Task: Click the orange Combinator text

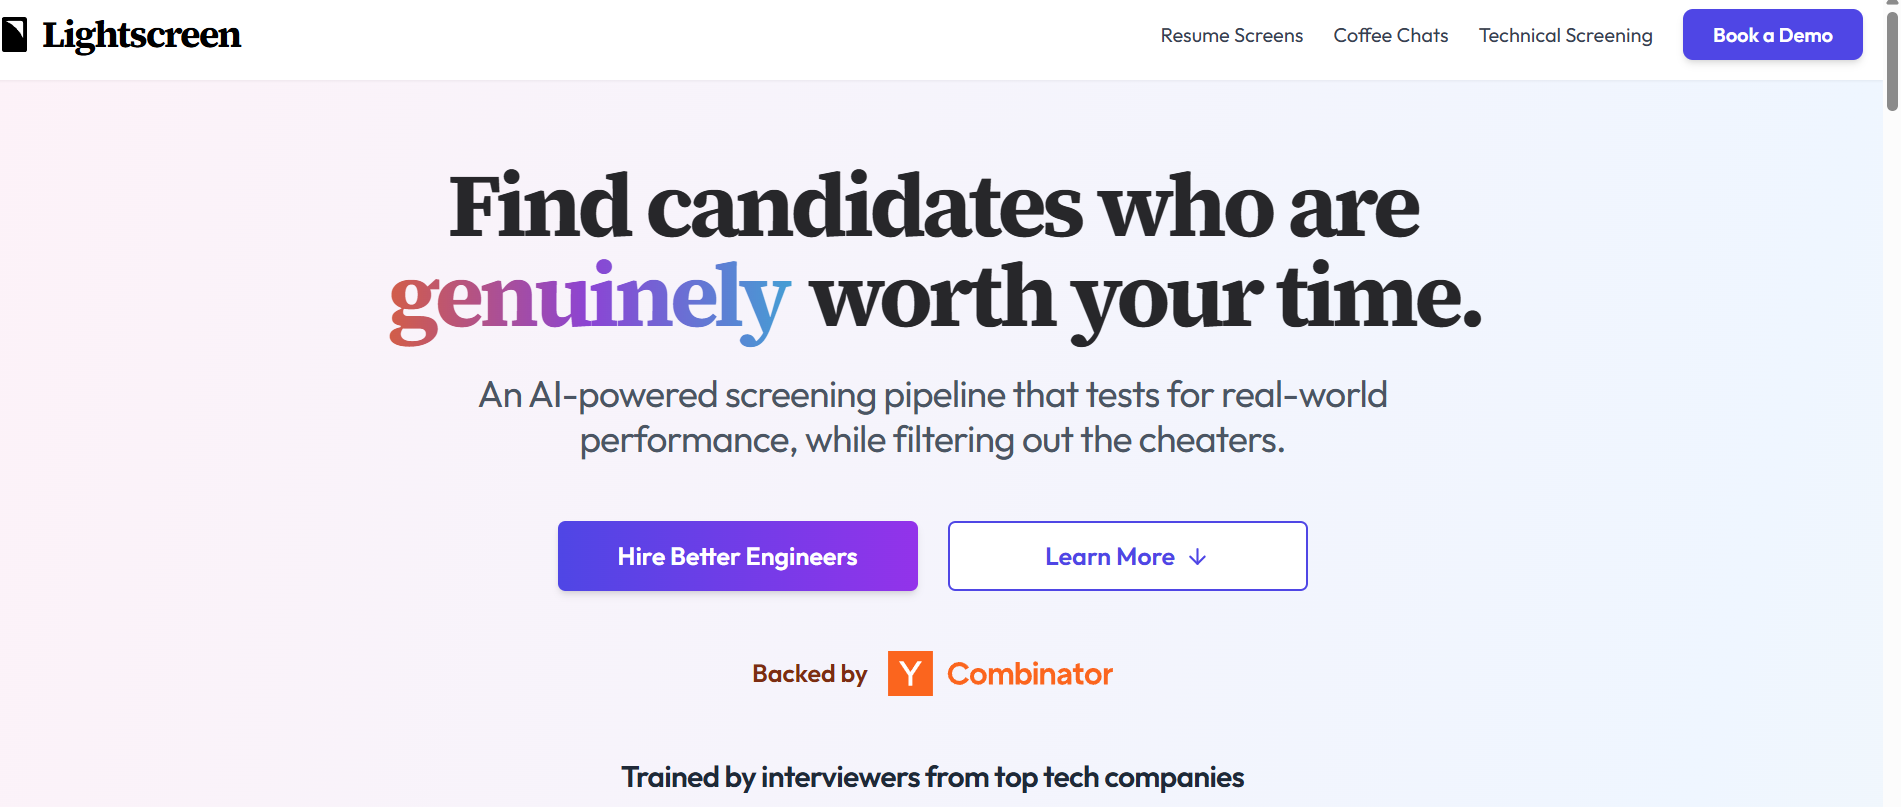Action: [x=1029, y=674]
